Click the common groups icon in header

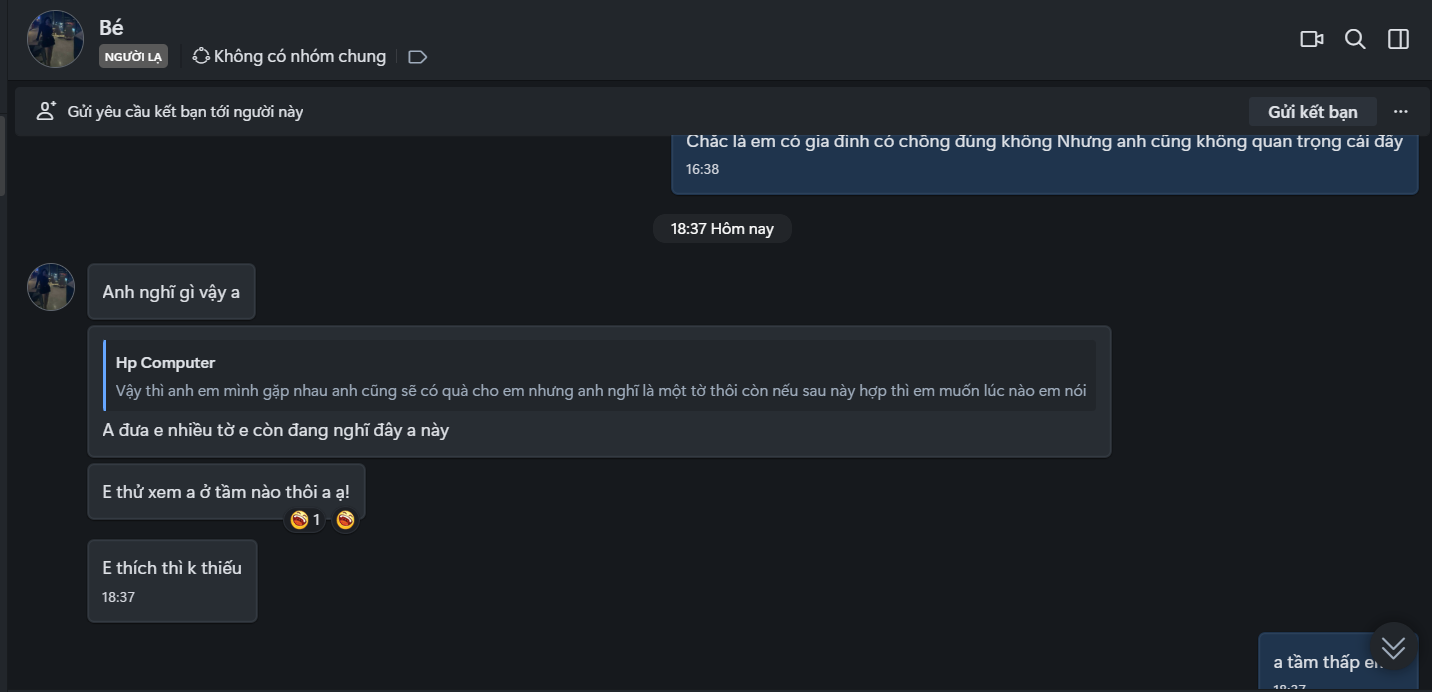(x=201, y=56)
